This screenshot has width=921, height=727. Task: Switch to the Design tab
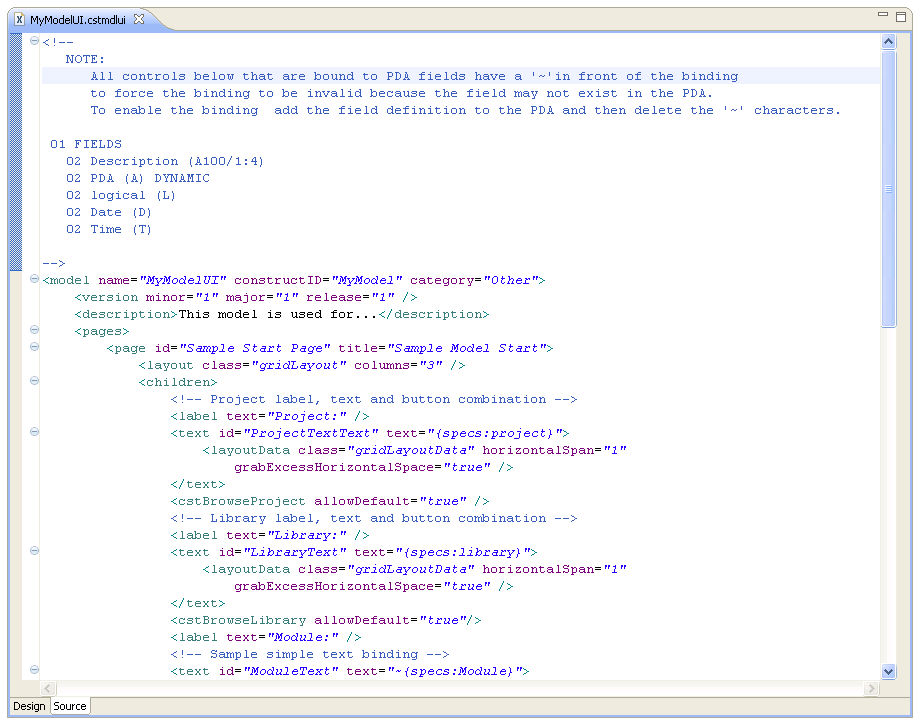click(29, 706)
